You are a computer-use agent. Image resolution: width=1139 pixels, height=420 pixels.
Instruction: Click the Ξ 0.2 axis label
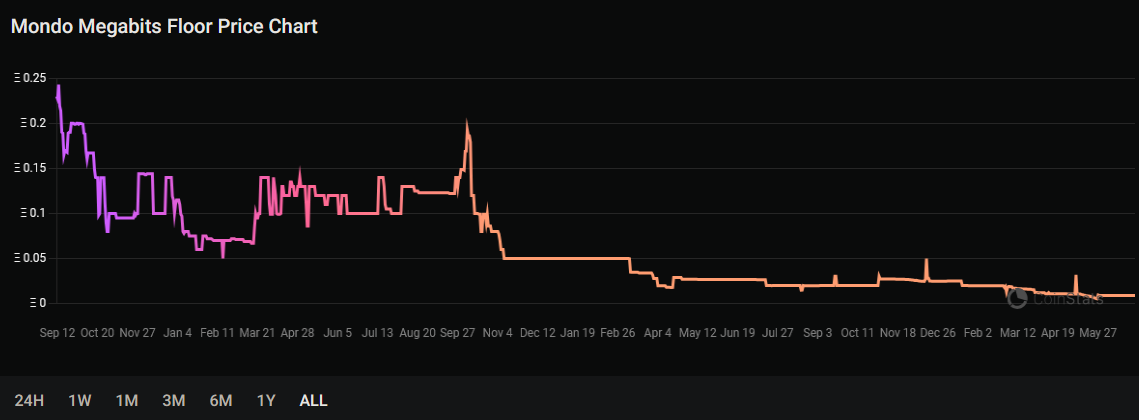coord(33,124)
